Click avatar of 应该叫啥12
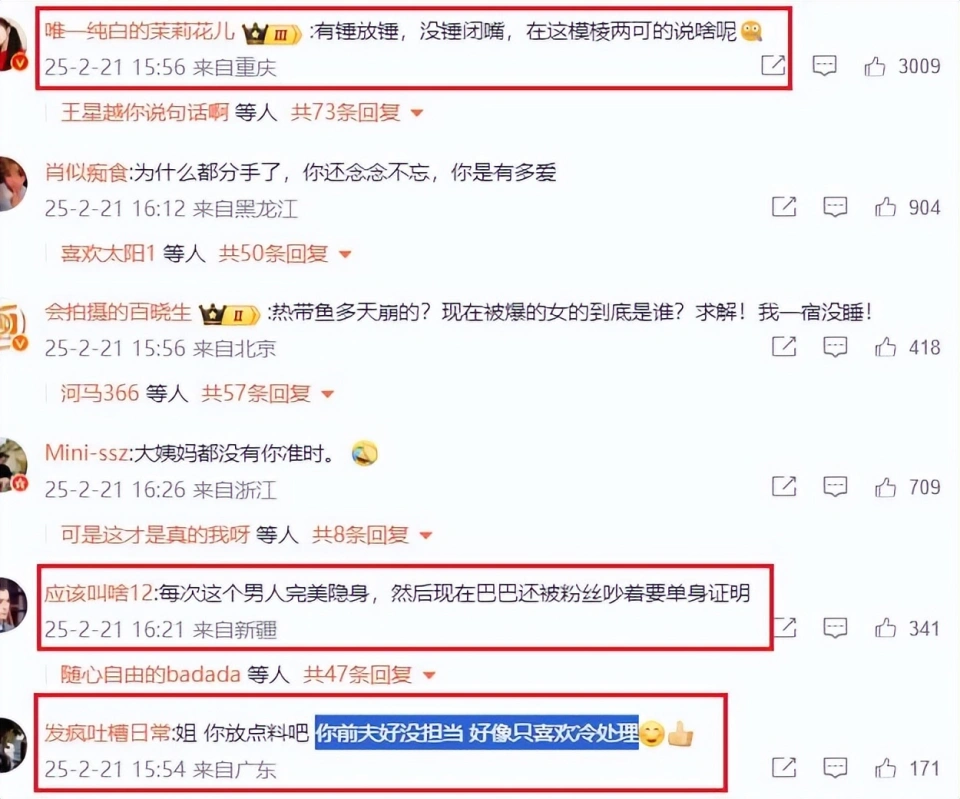The height and width of the screenshot is (799, 960). [x=12, y=605]
